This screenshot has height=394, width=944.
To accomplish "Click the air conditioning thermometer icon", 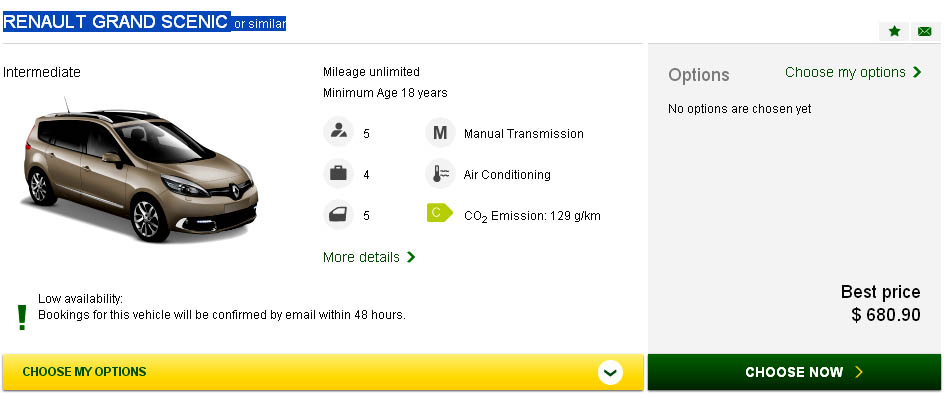I will [440, 174].
